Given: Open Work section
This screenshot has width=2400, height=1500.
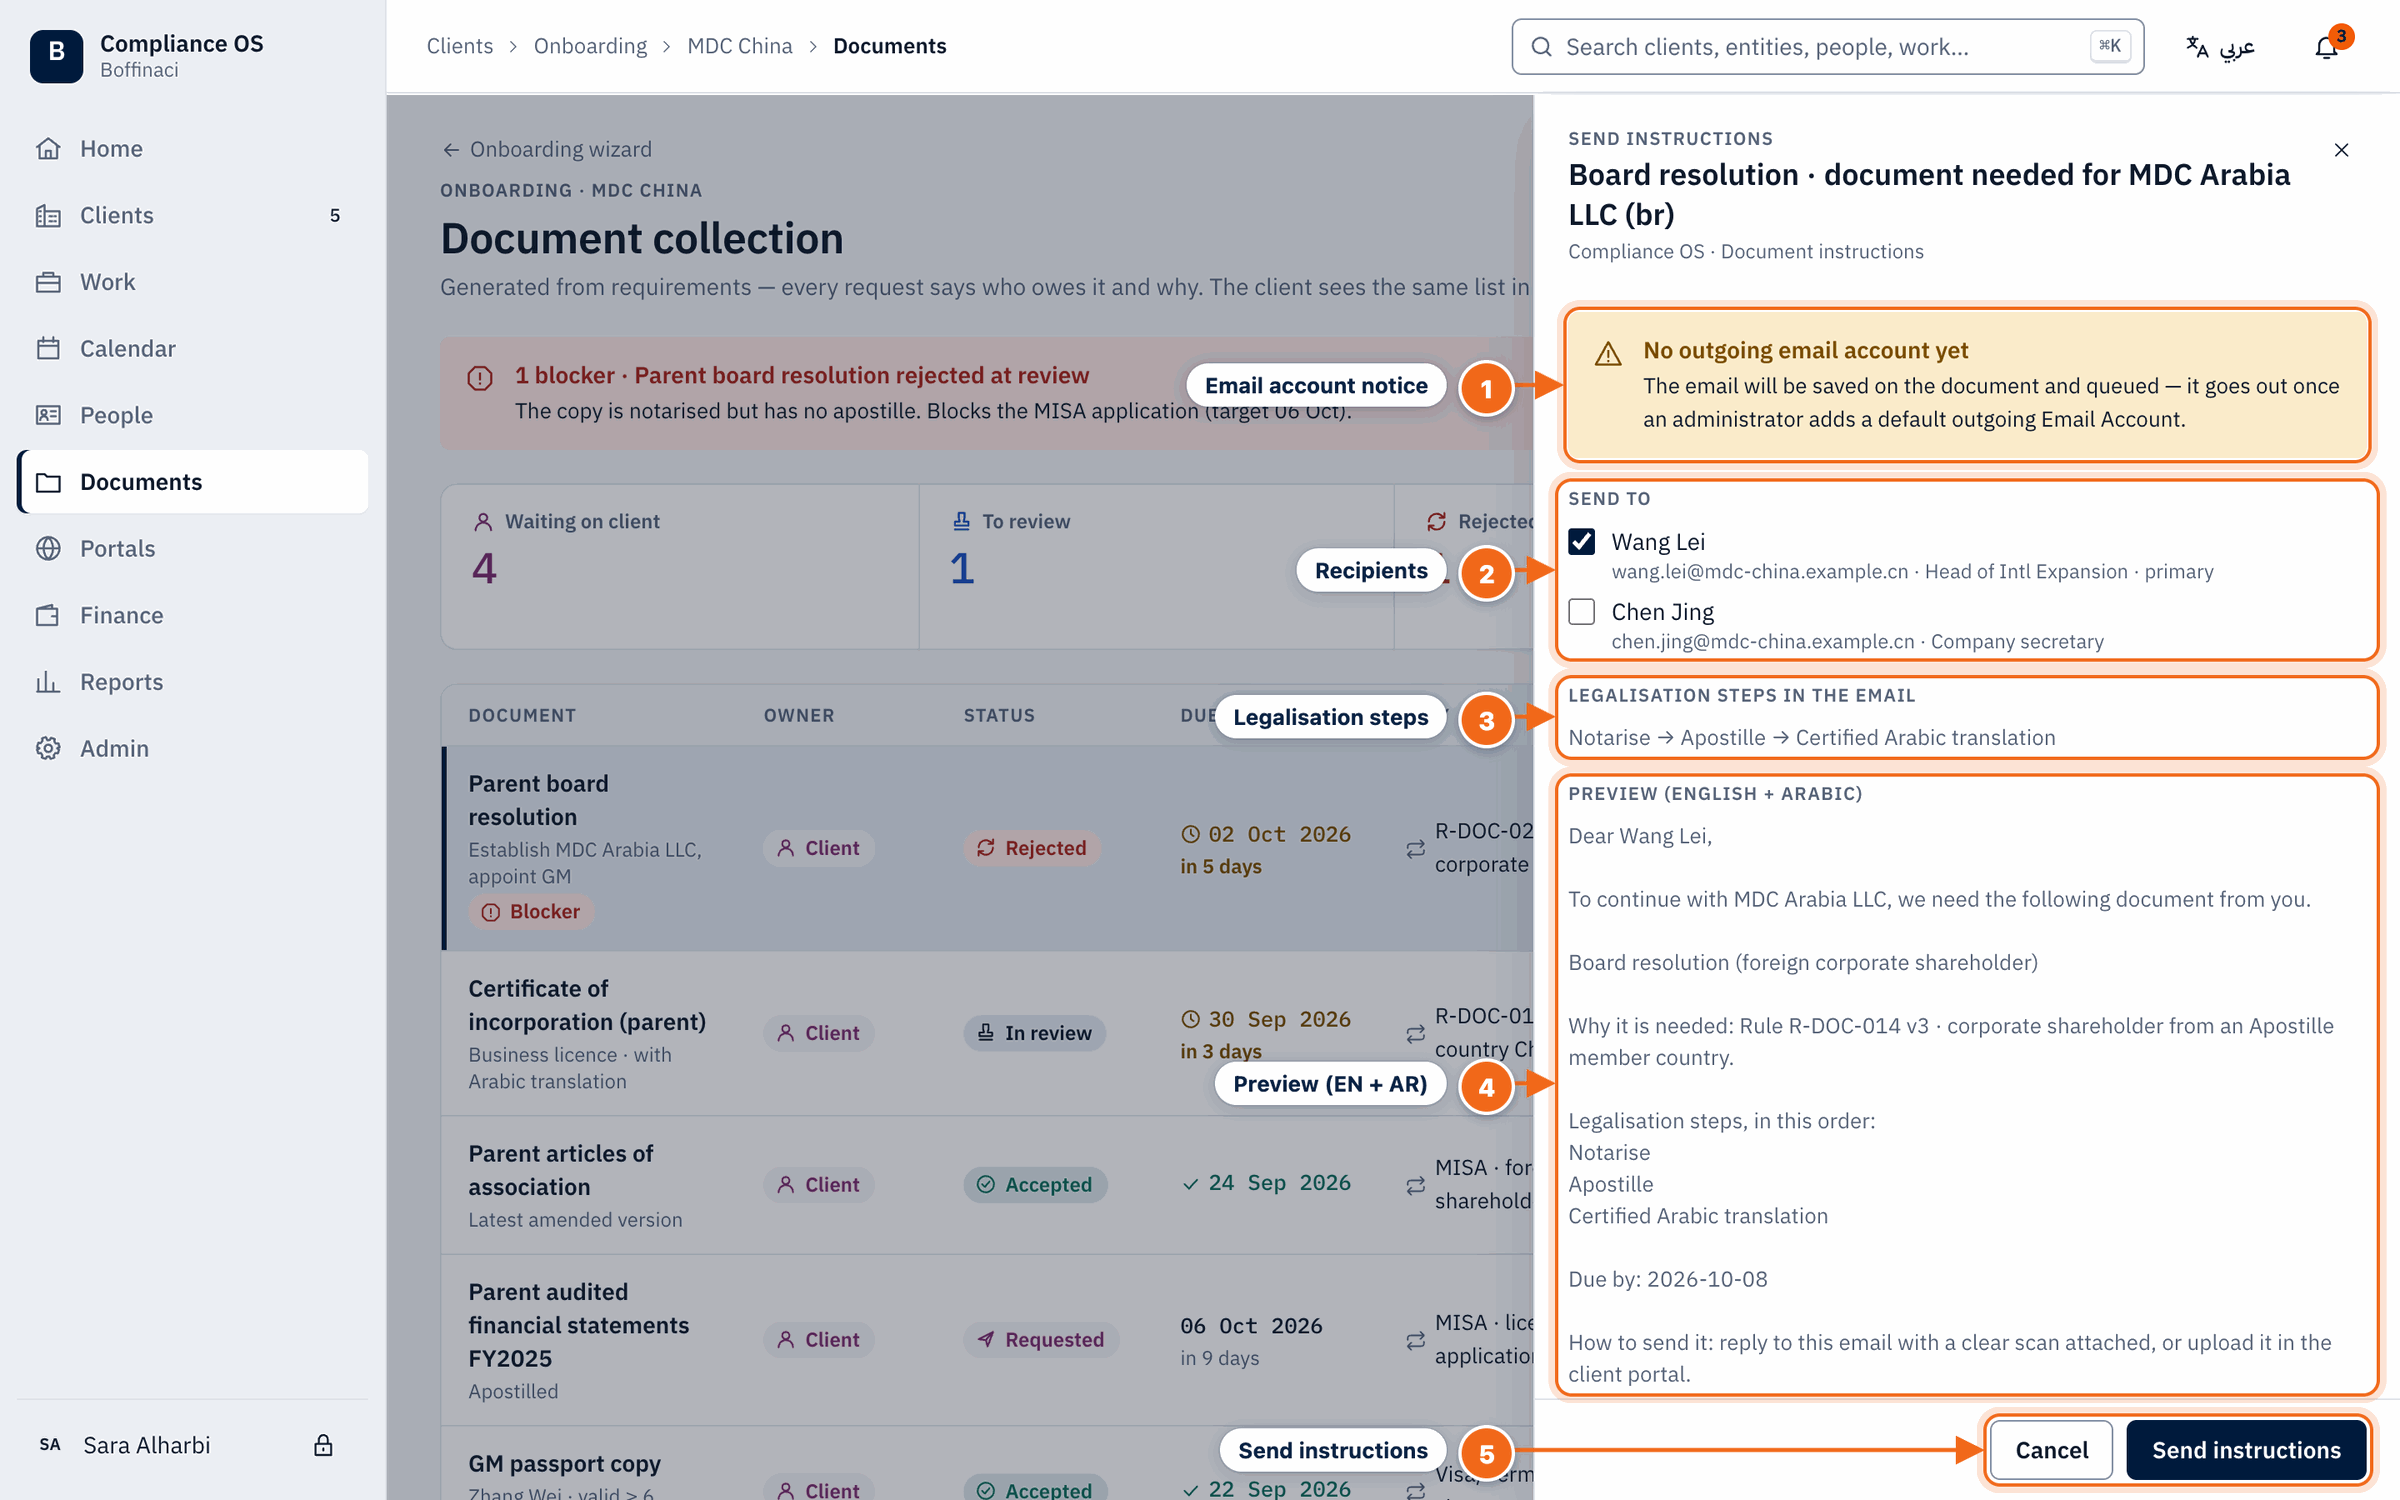Looking at the screenshot, I should pyautogui.click(x=192, y=282).
